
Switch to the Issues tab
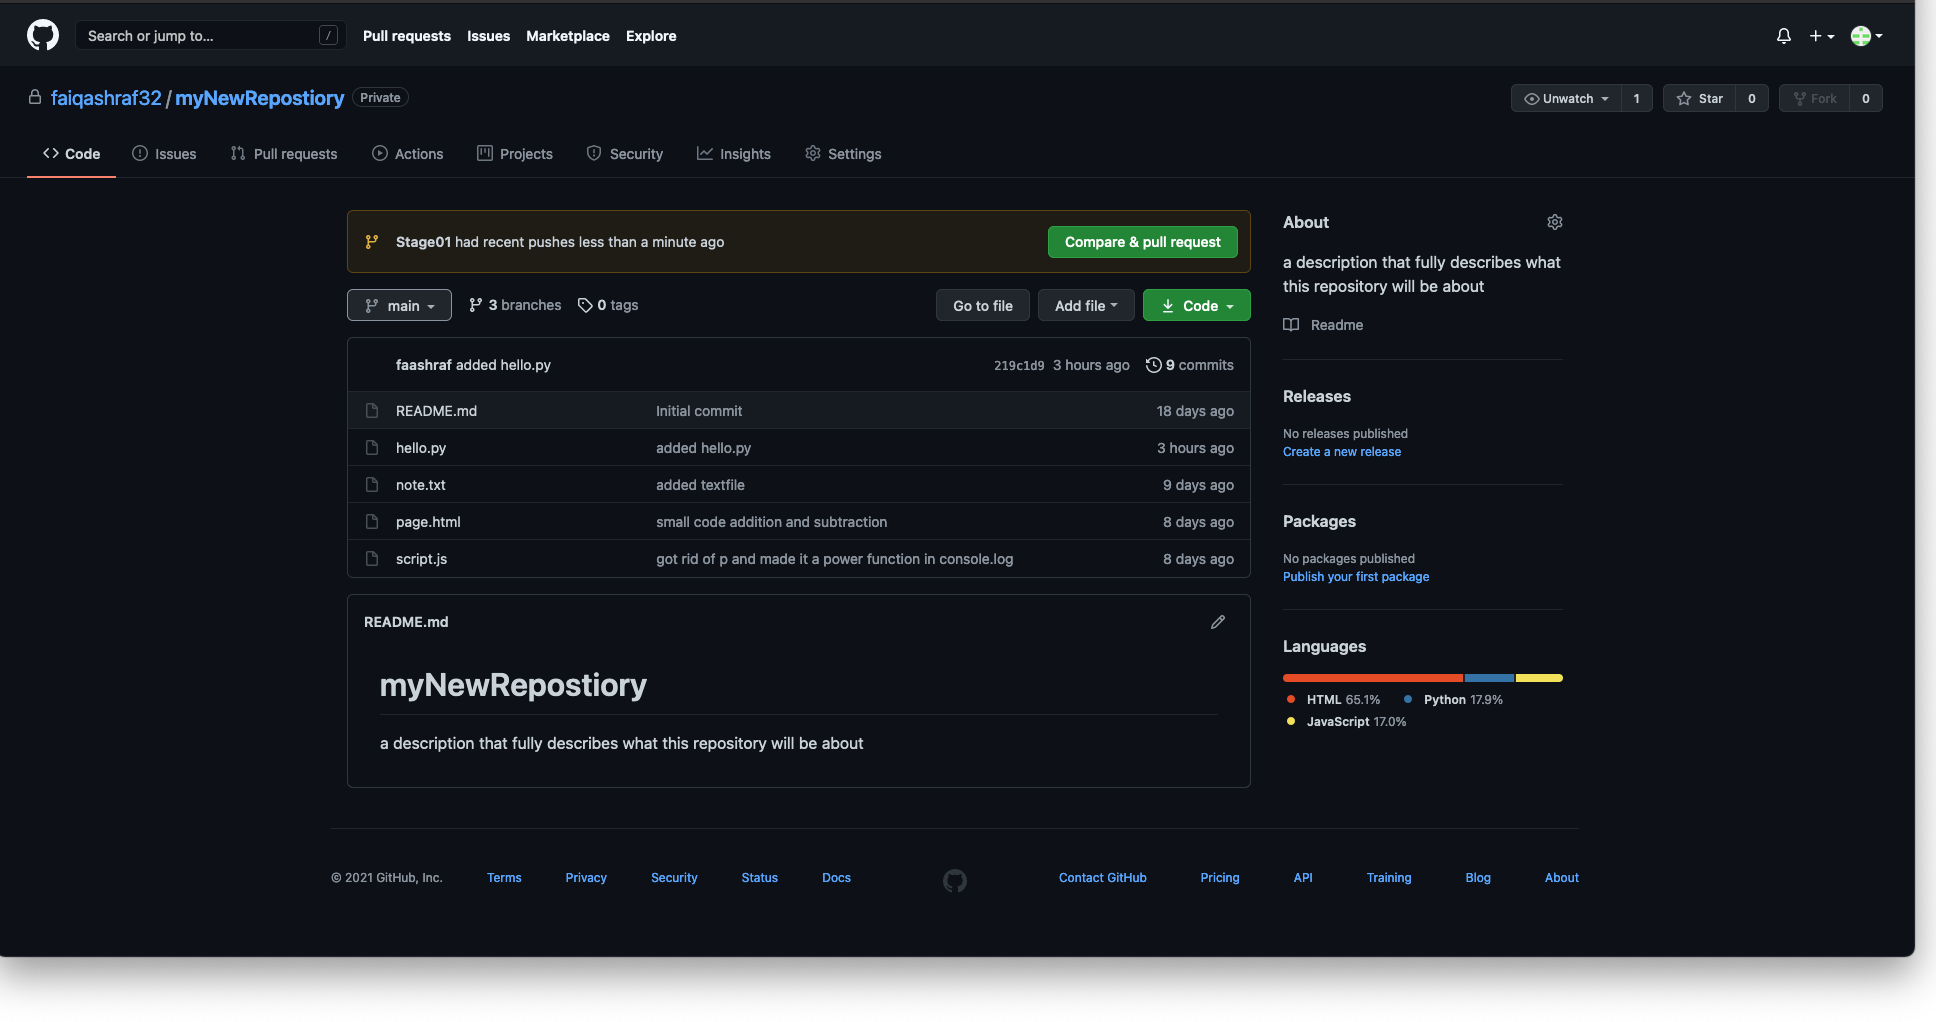pos(164,154)
